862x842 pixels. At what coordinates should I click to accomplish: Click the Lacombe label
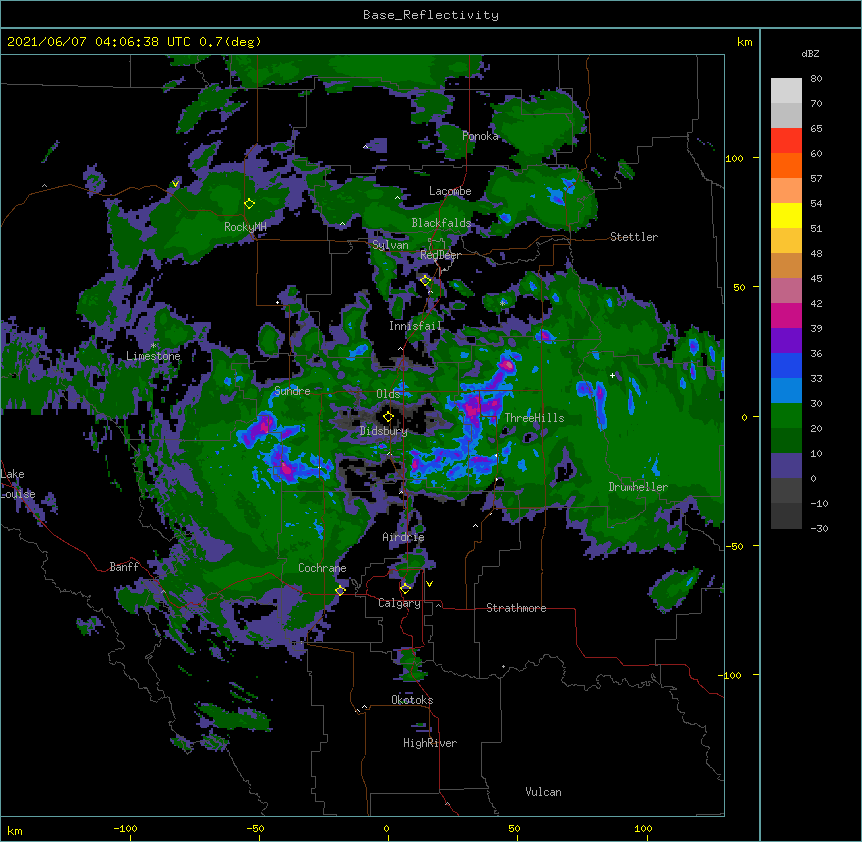(x=450, y=191)
